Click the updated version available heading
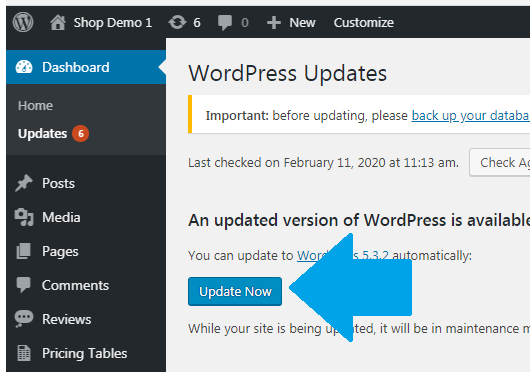The height and width of the screenshot is (372, 530). 359,220
